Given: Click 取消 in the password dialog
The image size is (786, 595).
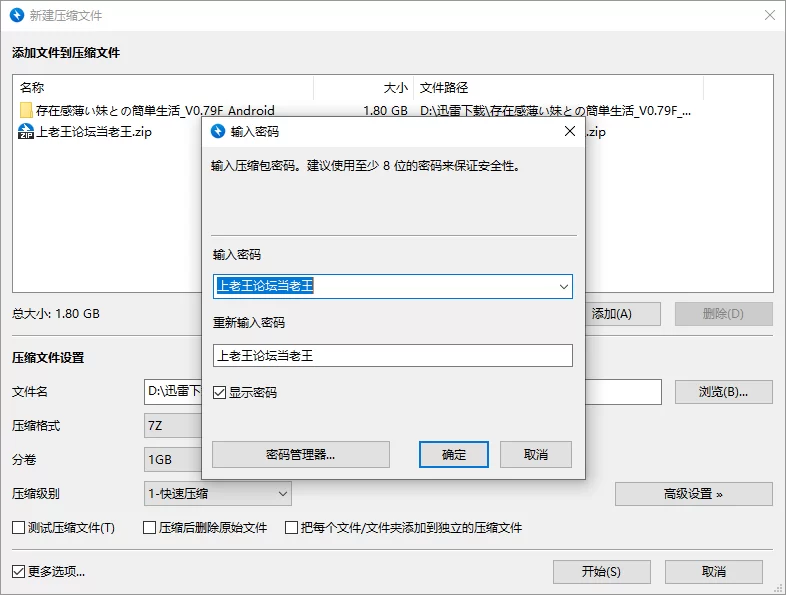Looking at the screenshot, I should pyautogui.click(x=535, y=455).
